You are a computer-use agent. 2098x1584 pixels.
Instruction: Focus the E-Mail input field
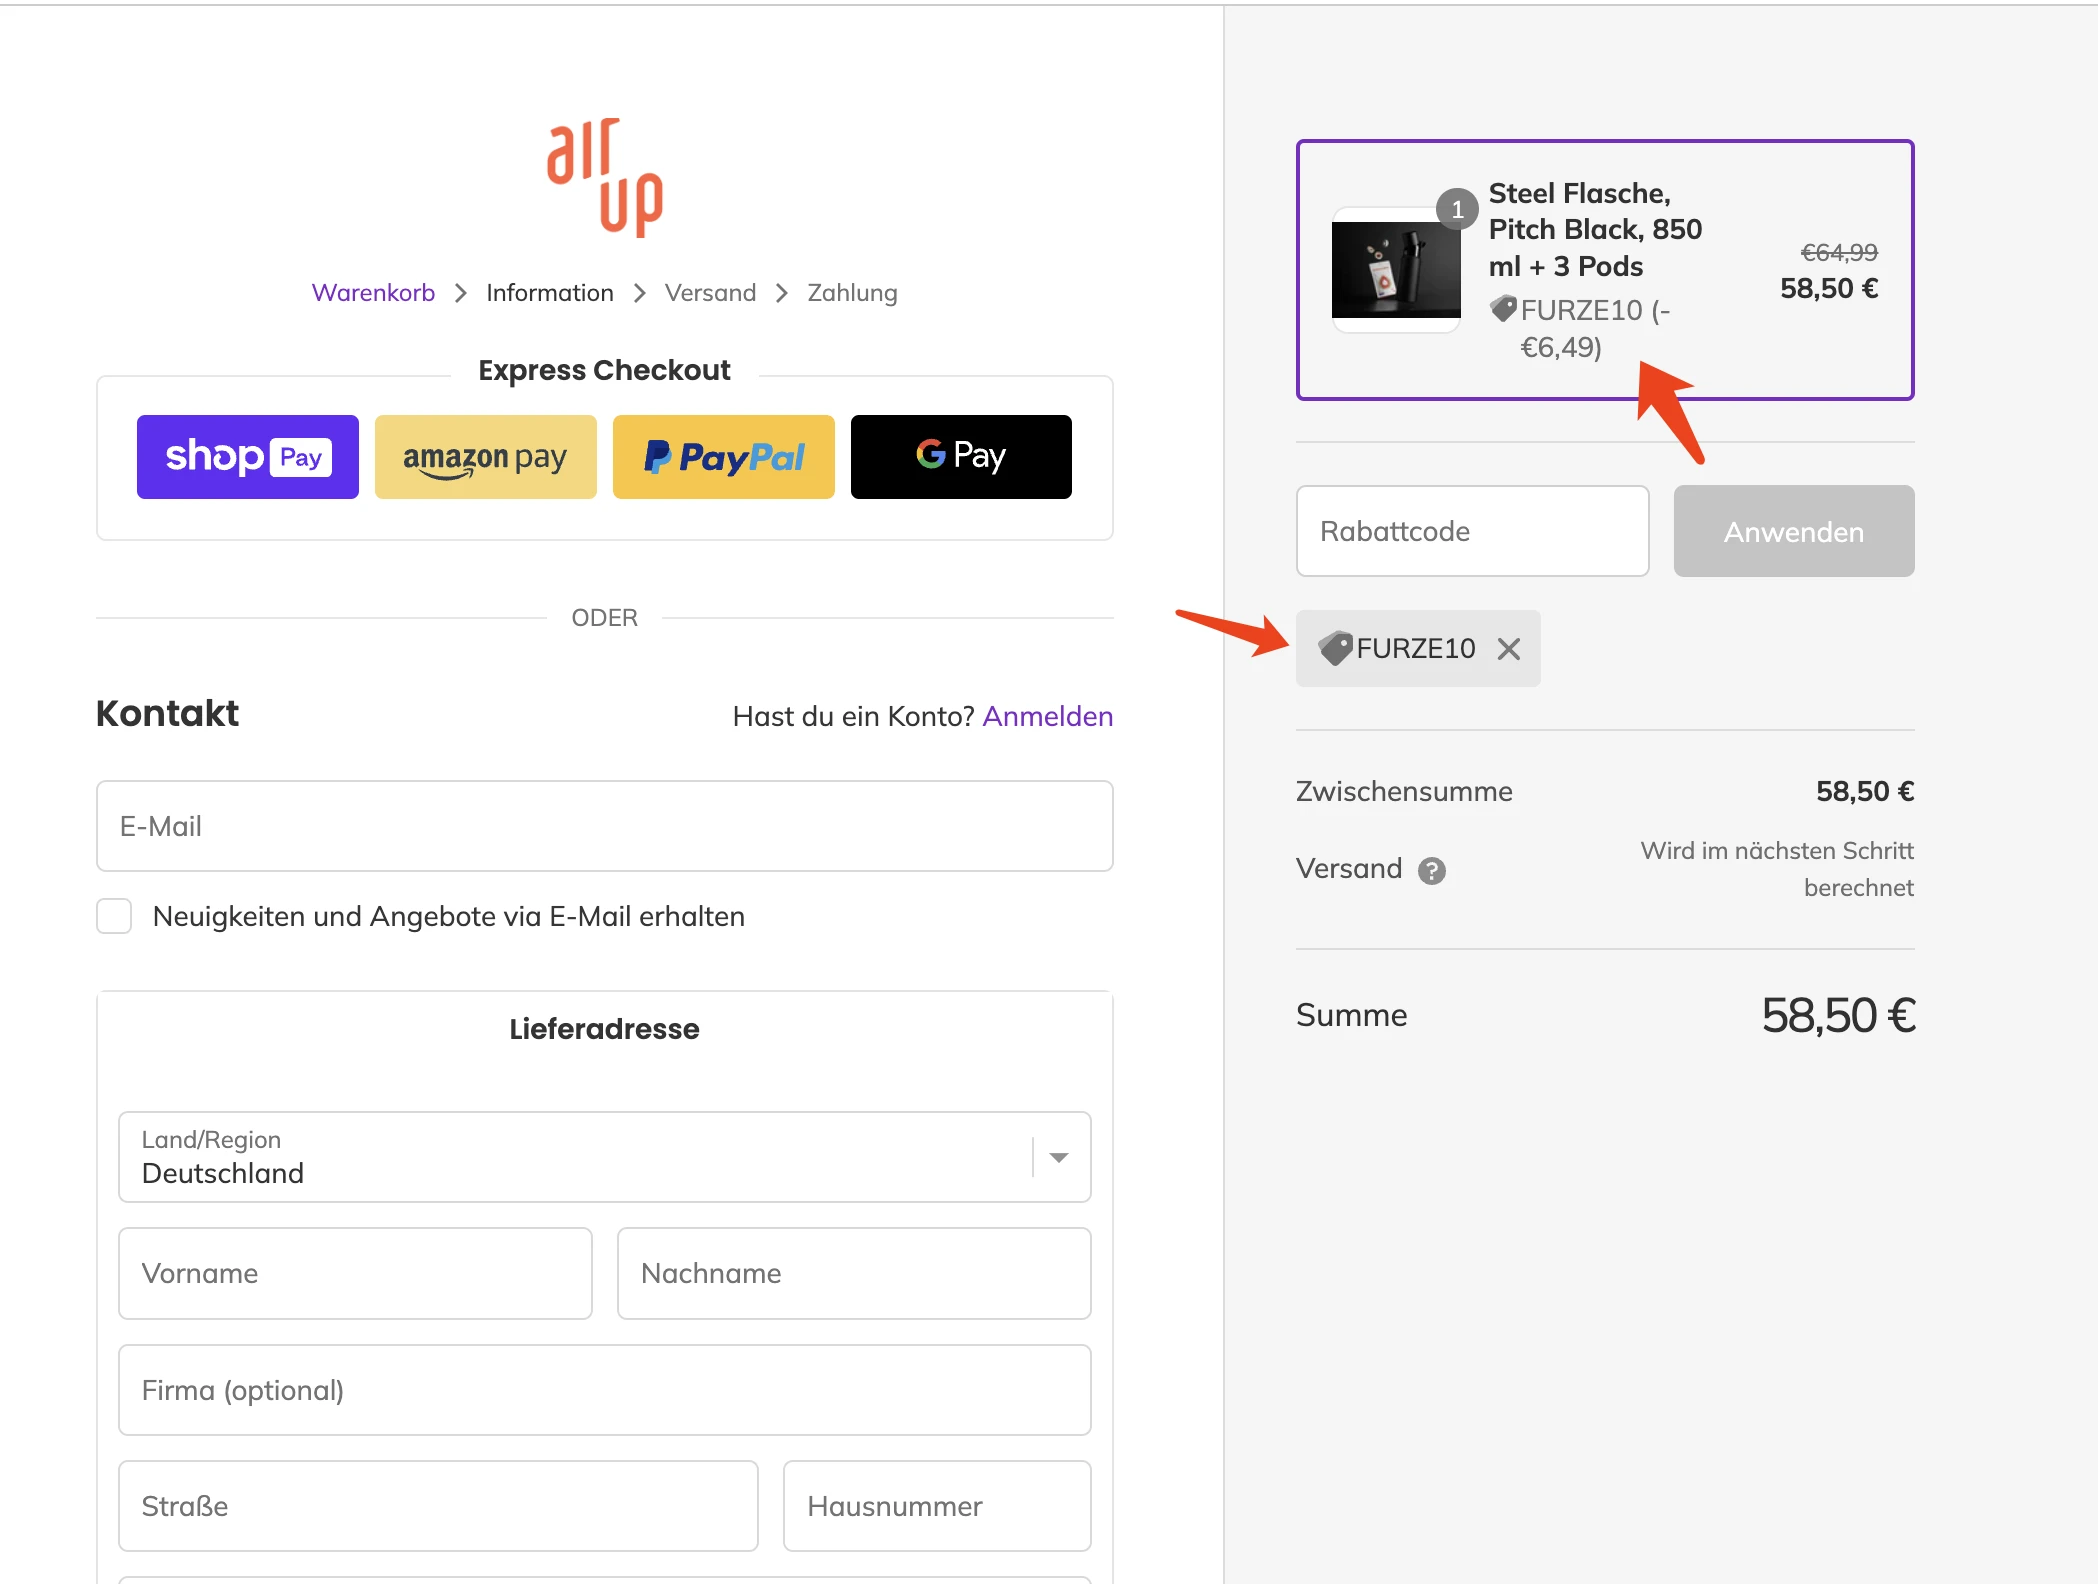(605, 826)
